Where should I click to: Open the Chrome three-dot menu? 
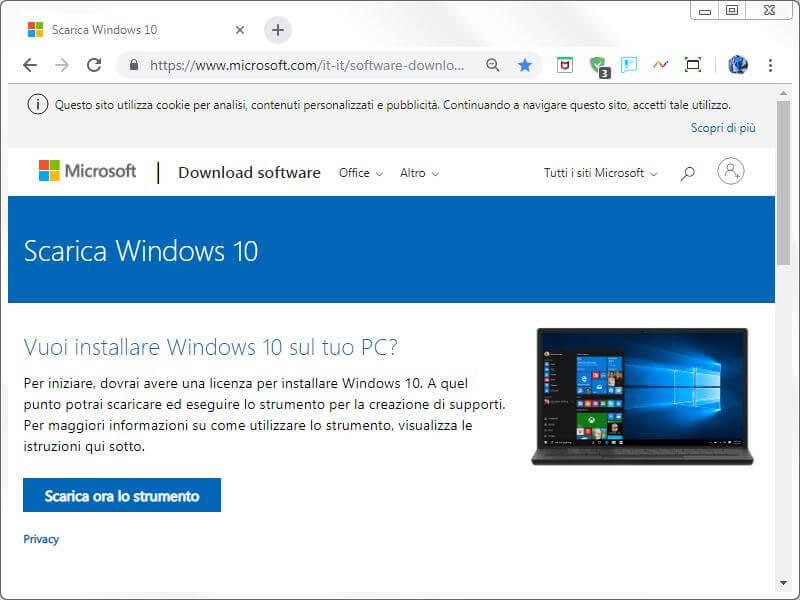pos(771,64)
